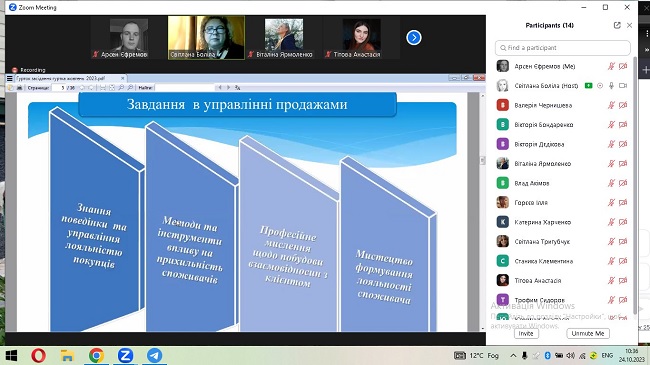Click the Unmute Me button
This screenshot has height=365, width=650.
(x=588, y=333)
